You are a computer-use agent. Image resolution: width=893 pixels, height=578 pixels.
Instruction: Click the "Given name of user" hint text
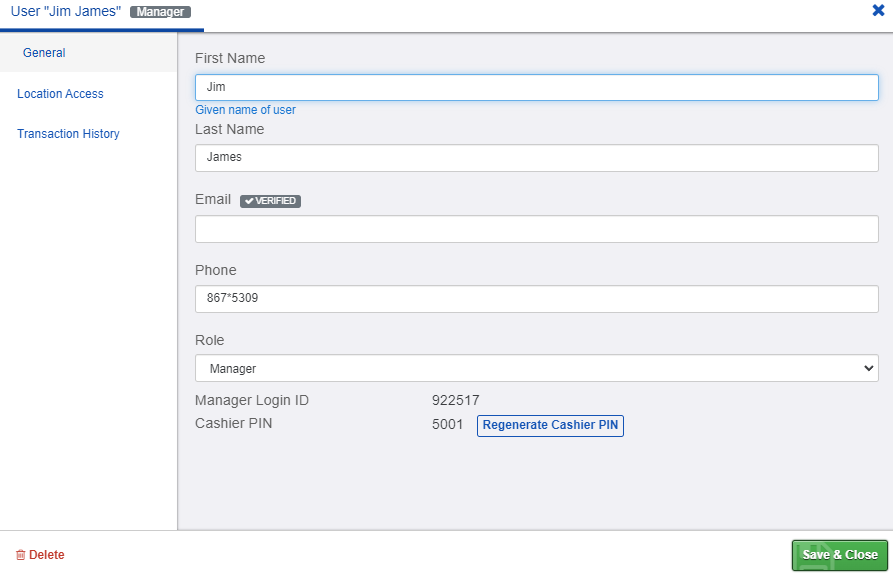245,110
